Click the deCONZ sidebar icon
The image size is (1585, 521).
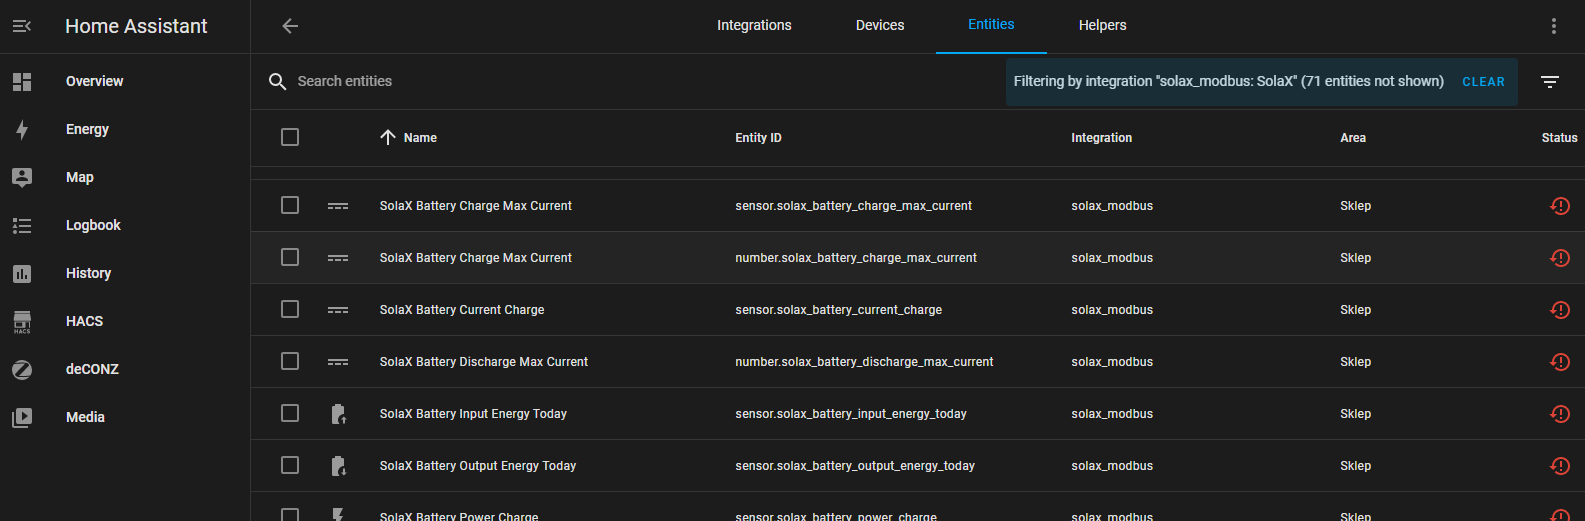point(22,369)
